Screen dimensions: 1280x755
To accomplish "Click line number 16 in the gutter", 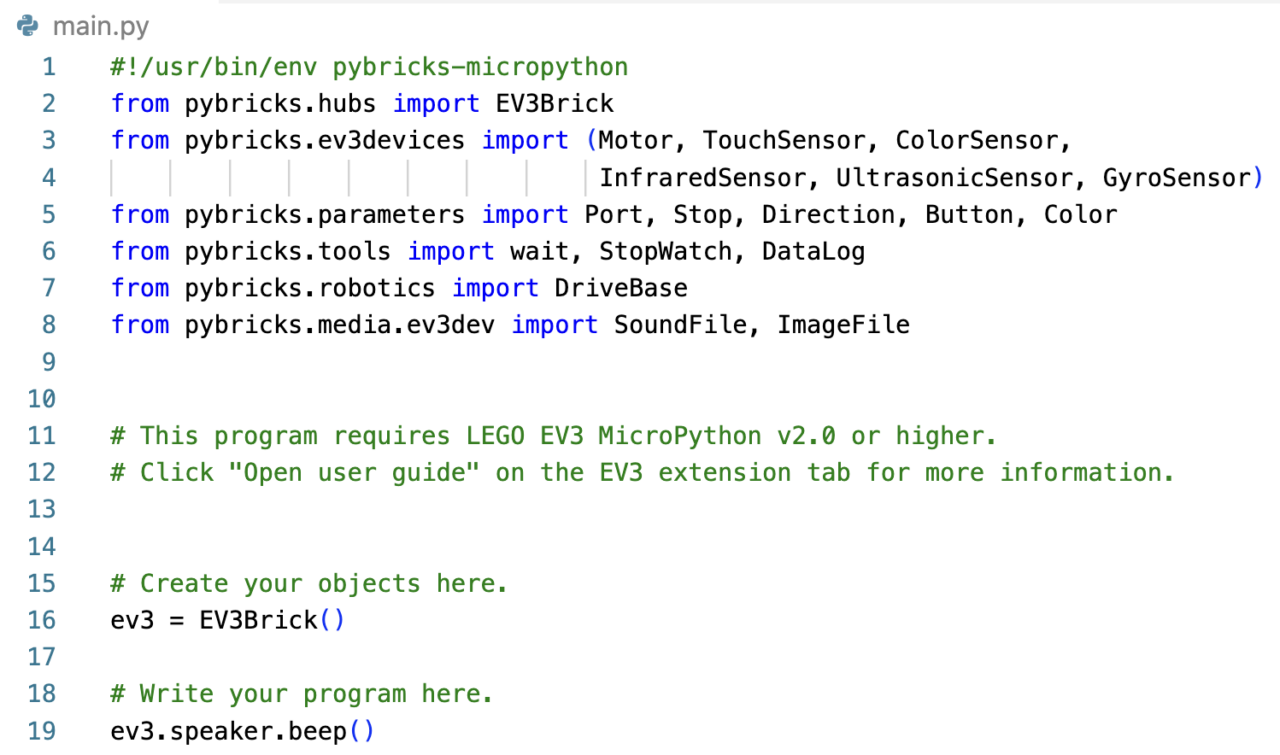I will point(42,620).
